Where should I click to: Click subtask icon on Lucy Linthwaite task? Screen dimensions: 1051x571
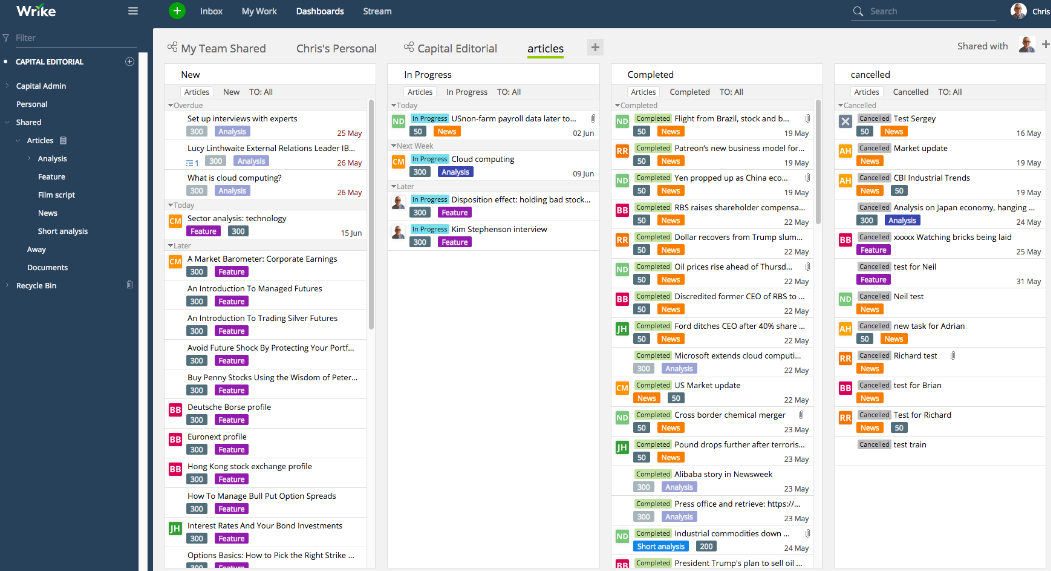(192, 163)
